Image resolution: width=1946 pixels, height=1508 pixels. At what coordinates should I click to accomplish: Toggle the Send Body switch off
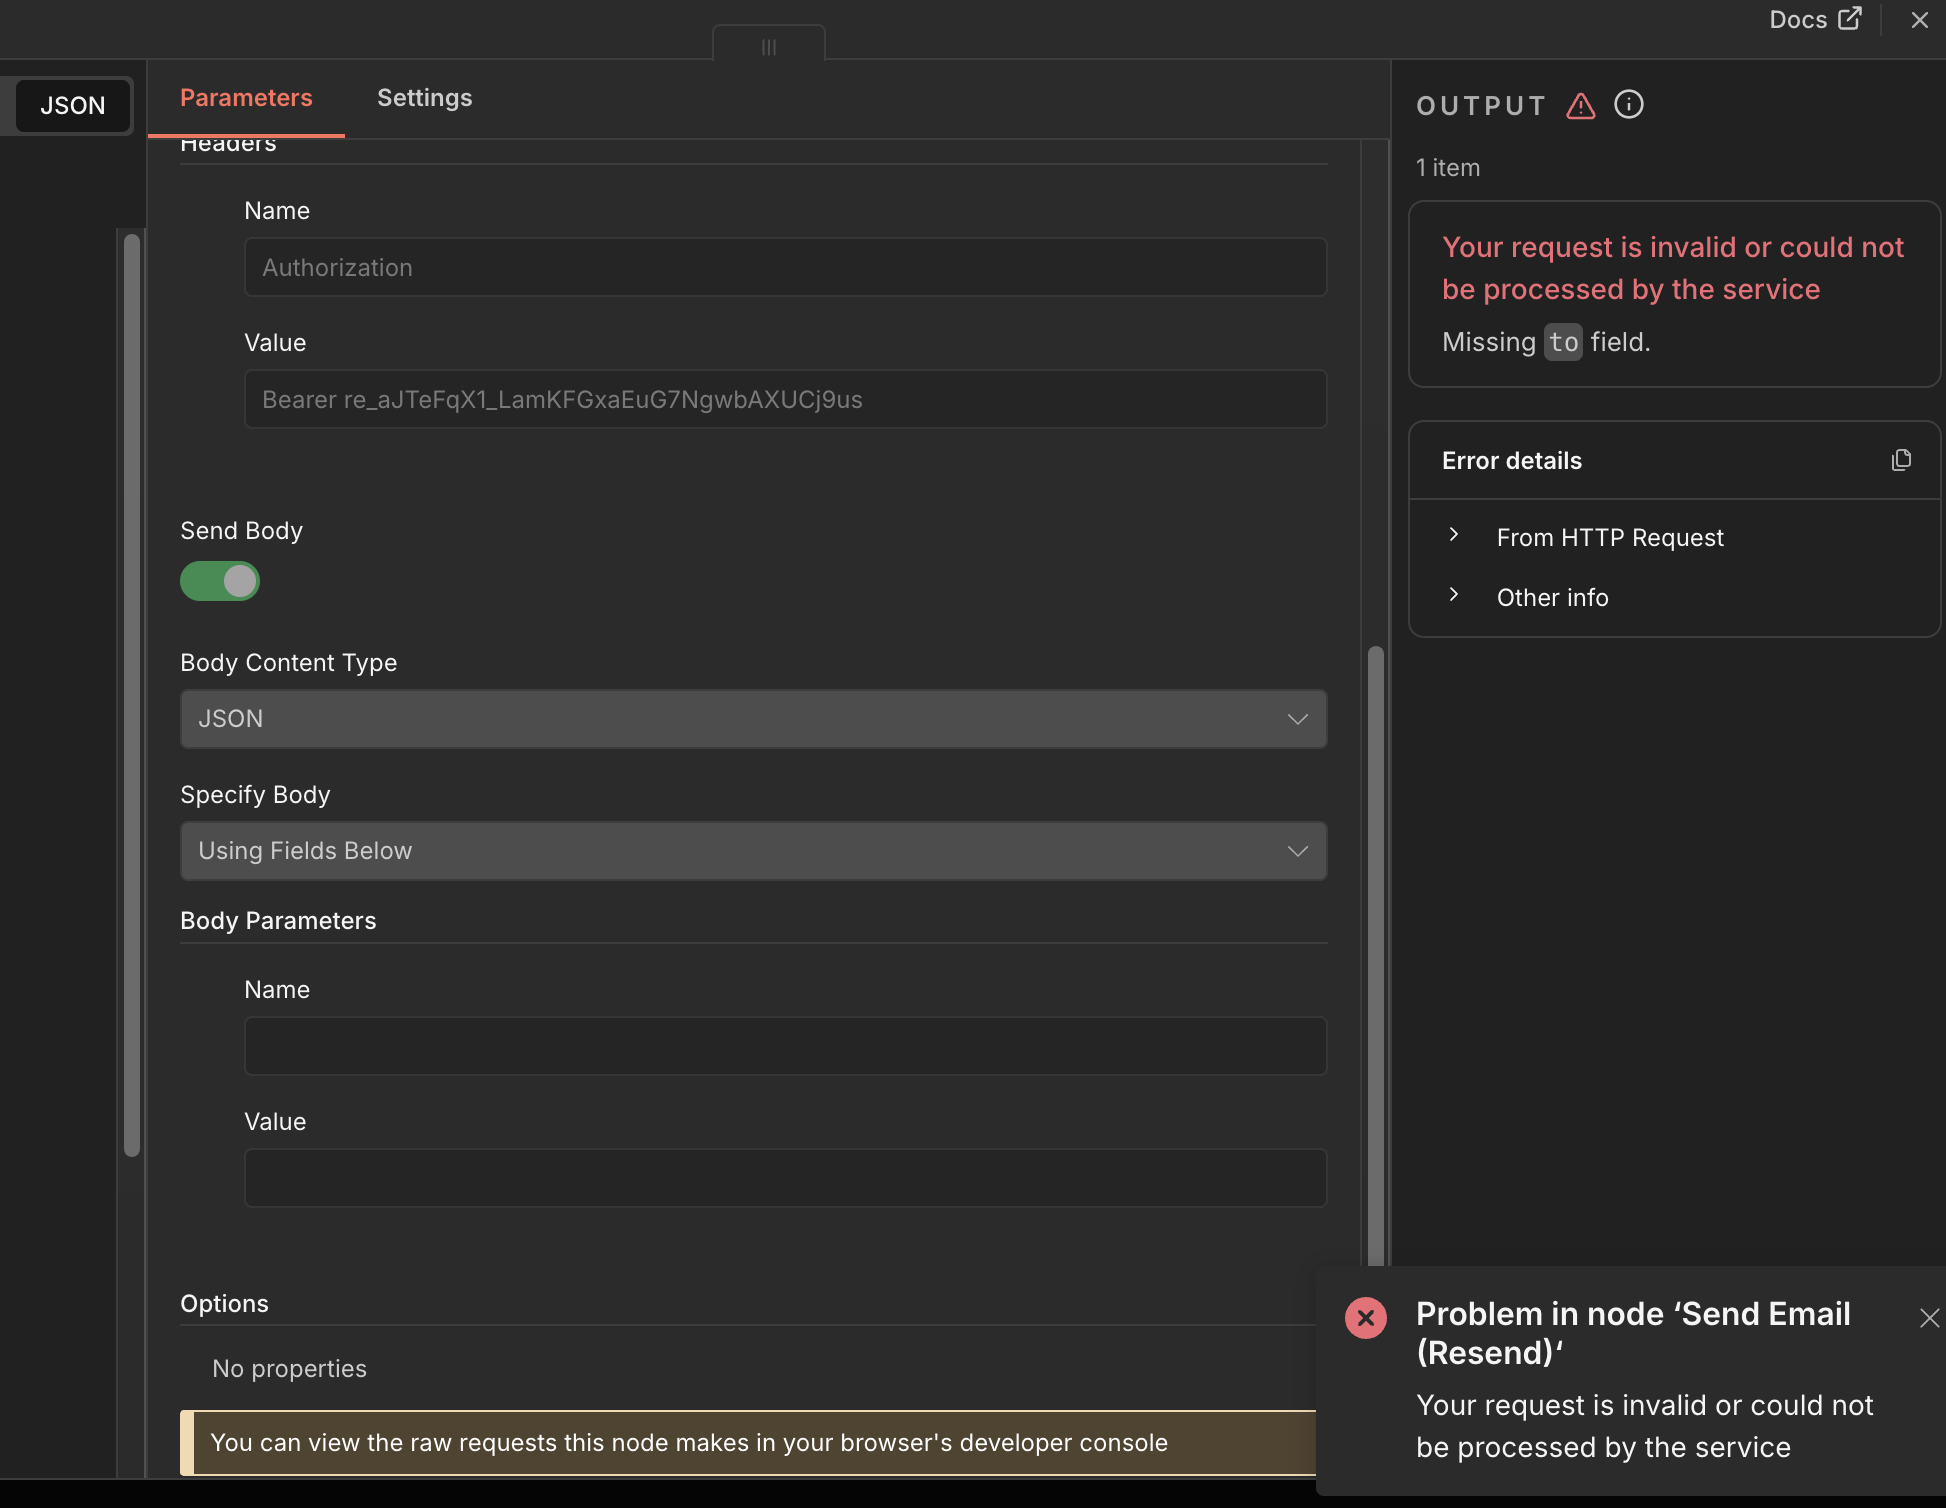(220, 581)
